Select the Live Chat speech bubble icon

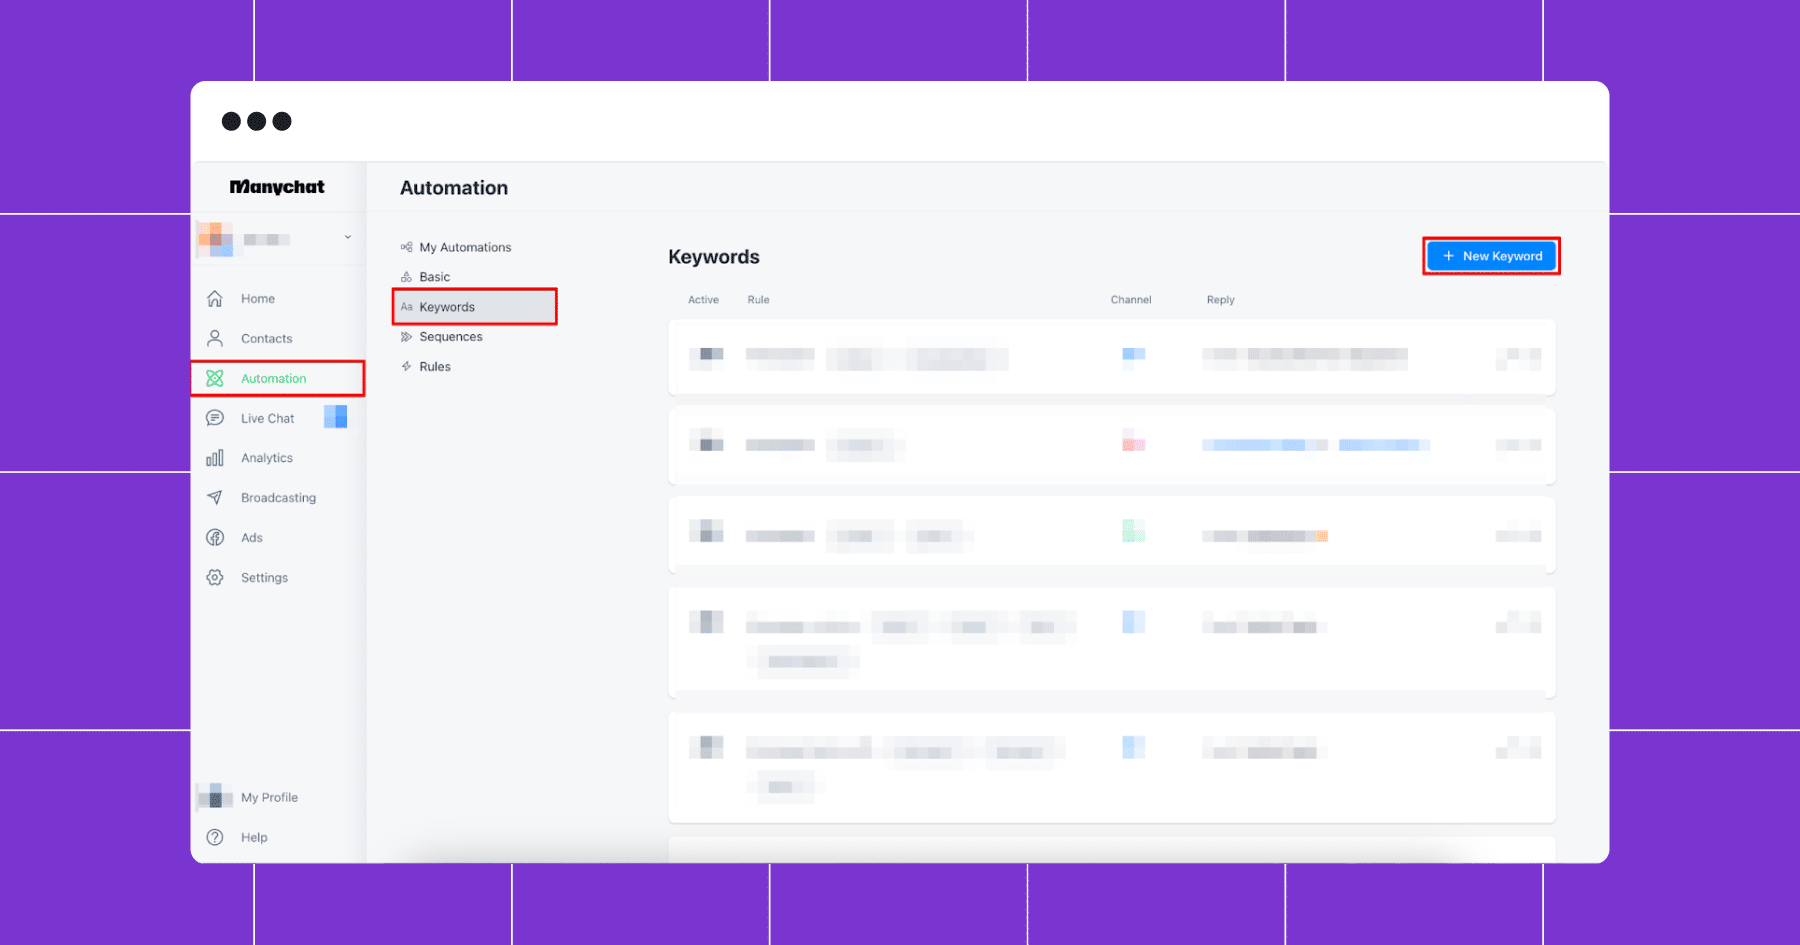[214, 418]
